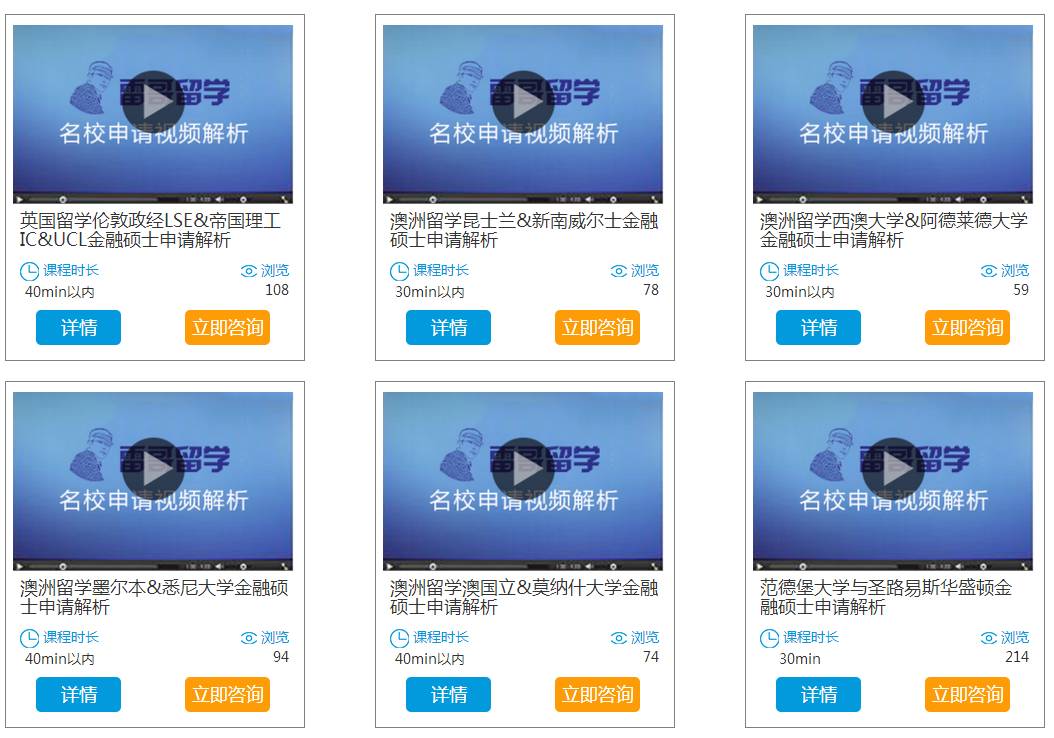
Task: Play the 澳洲留学西澳大学&阿德莱德大学 video
Action: tap(893, 102)
